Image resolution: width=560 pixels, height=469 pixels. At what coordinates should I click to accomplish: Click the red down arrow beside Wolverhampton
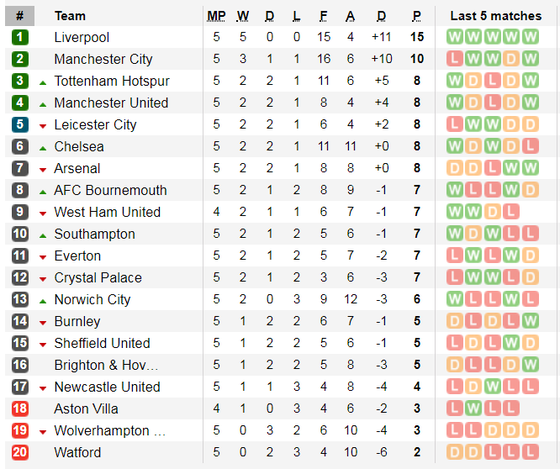click(x=43, y=432)
